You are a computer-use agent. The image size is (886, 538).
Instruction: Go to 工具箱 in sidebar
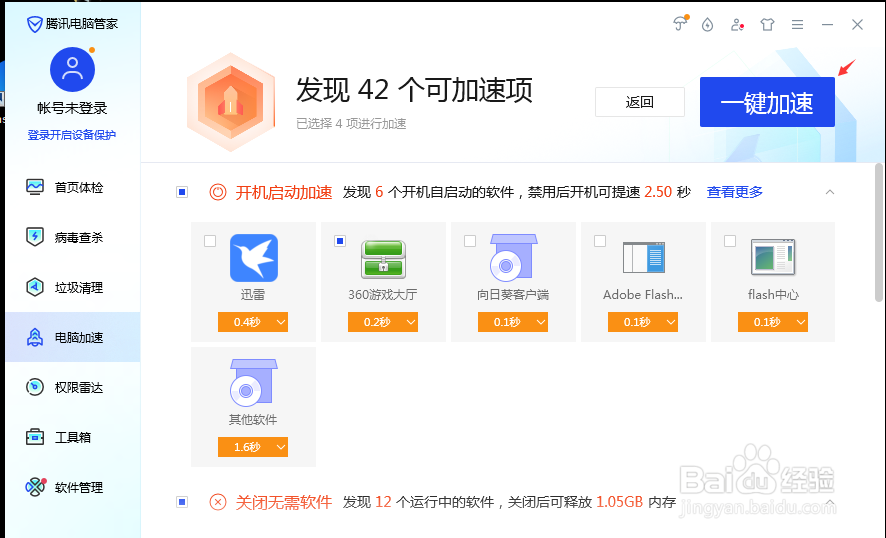coord(73,437)
